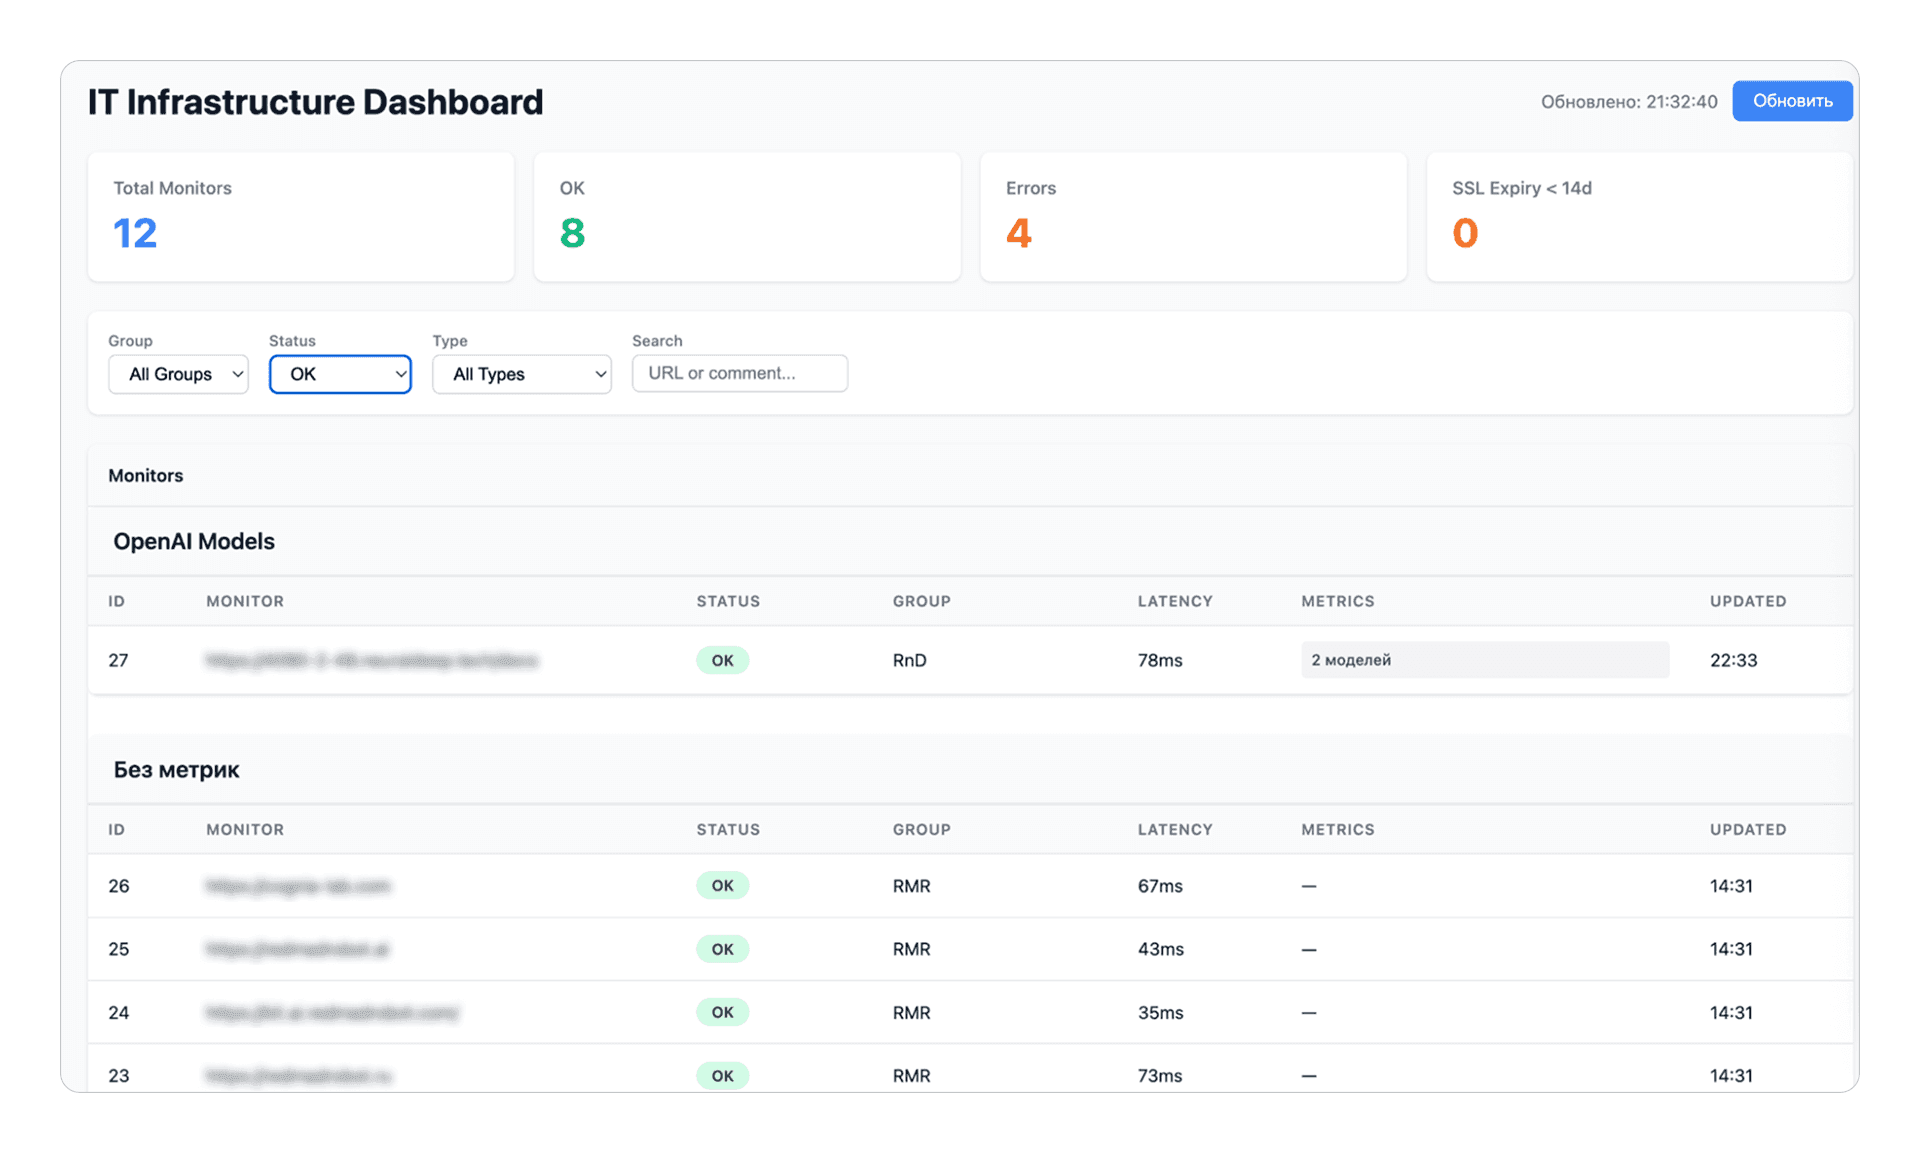1920x1153 pixels.
Task: Click the OK status badge in row 24
Action: 722,1012
